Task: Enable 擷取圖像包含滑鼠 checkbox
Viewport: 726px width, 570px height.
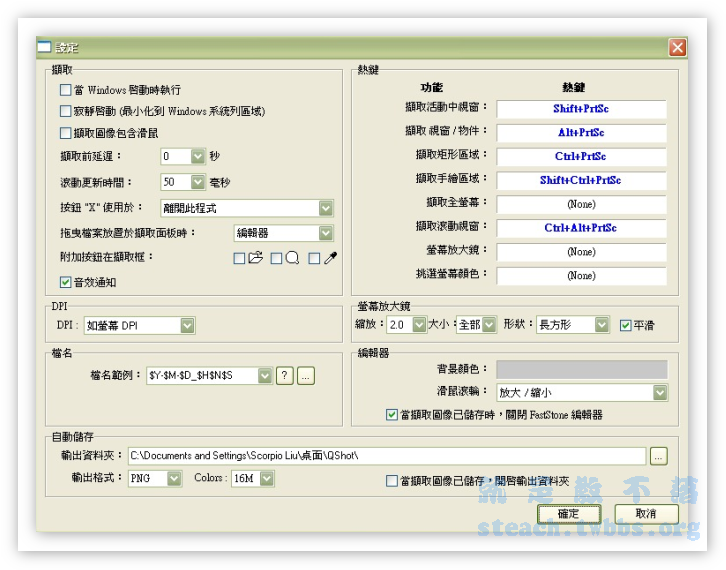Action: pyautogui.click(x=66, y=133)
